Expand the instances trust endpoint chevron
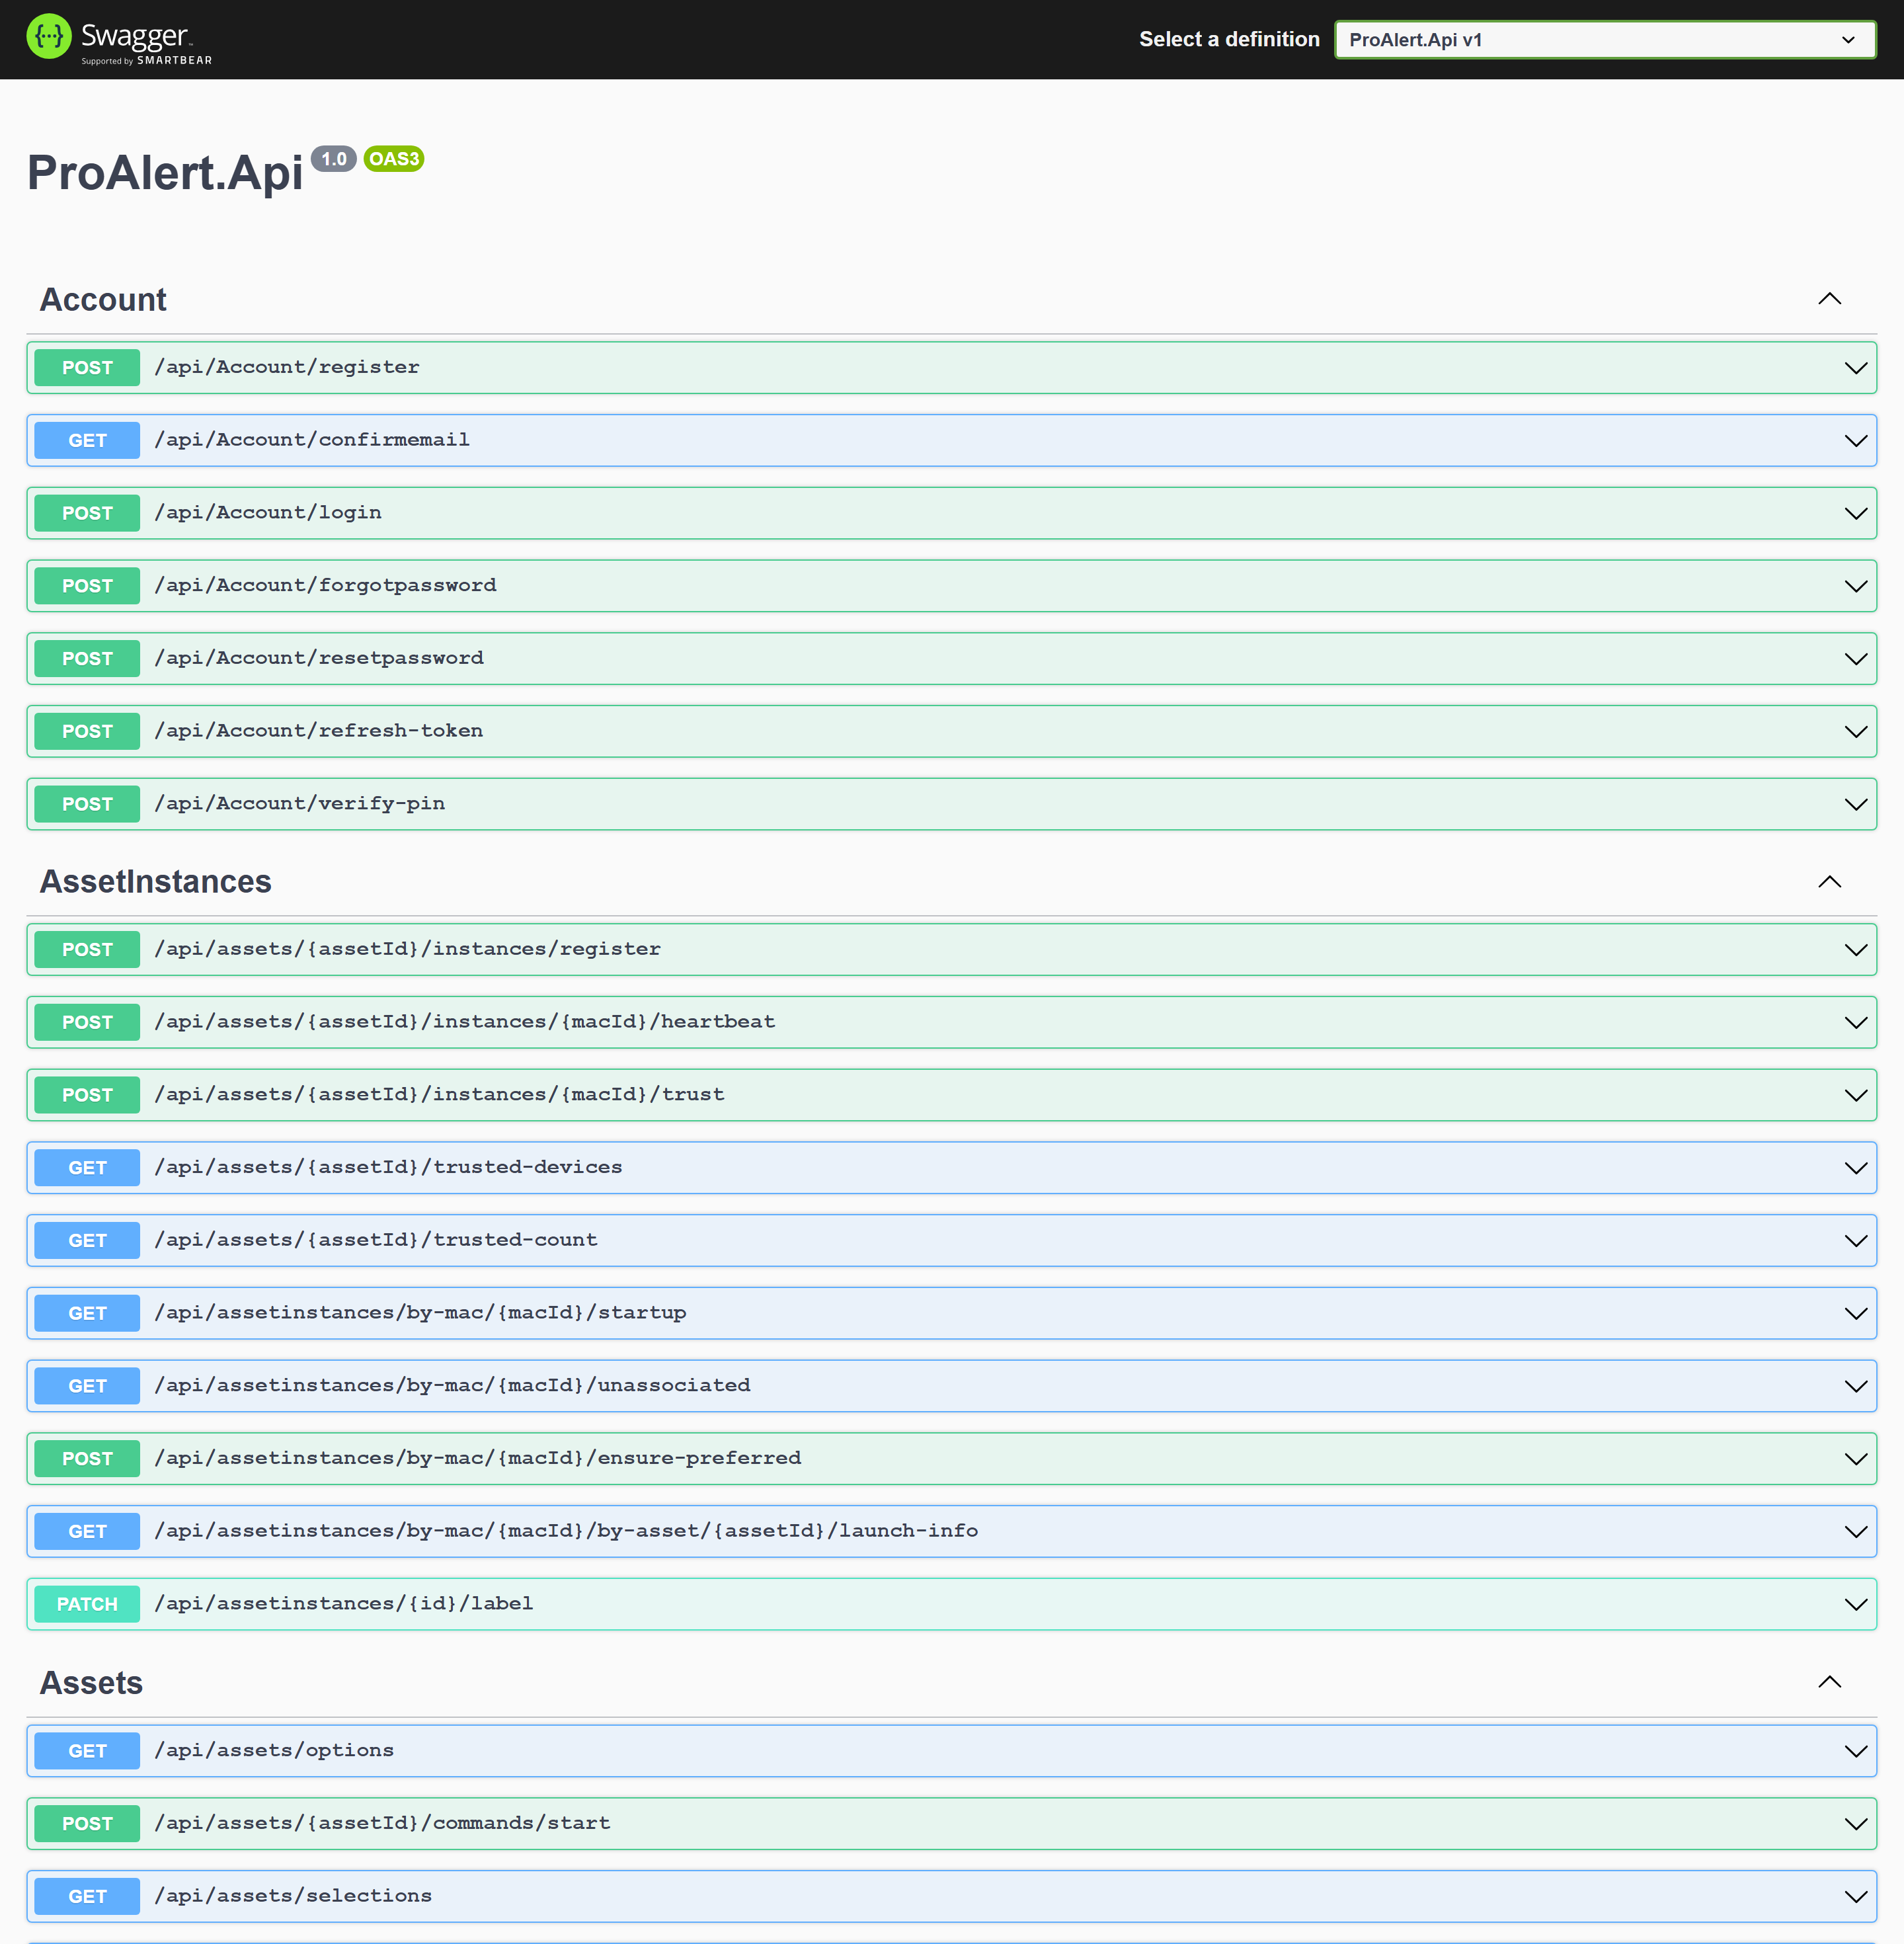The width and height of the screenshot is (1904, 1944). click(x=1856, y=1096)
